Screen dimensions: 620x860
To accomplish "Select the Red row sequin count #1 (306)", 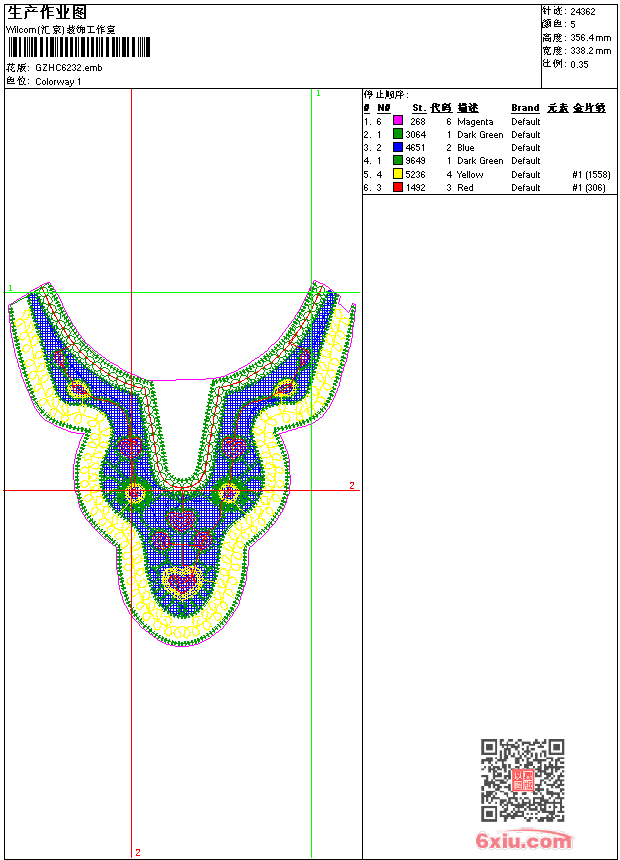I will point(590,187).
